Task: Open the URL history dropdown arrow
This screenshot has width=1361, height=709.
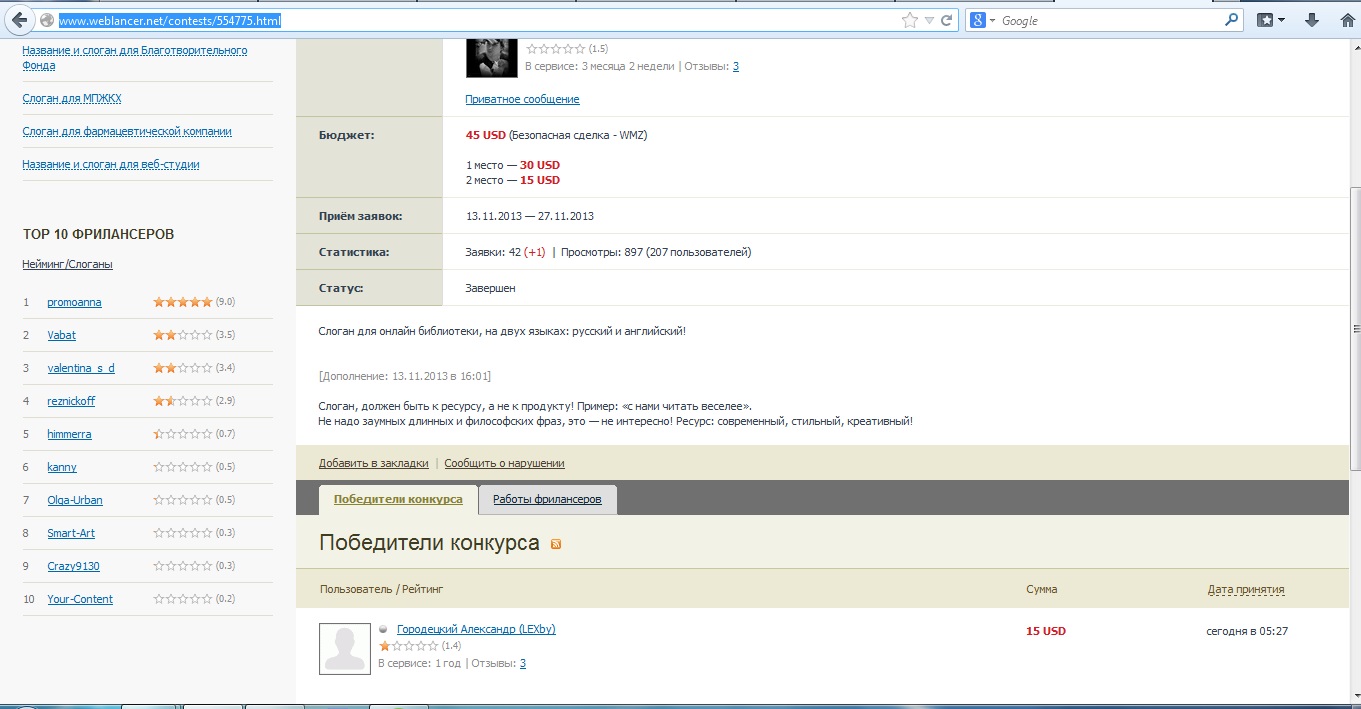Action: click(x=929, y=20)
